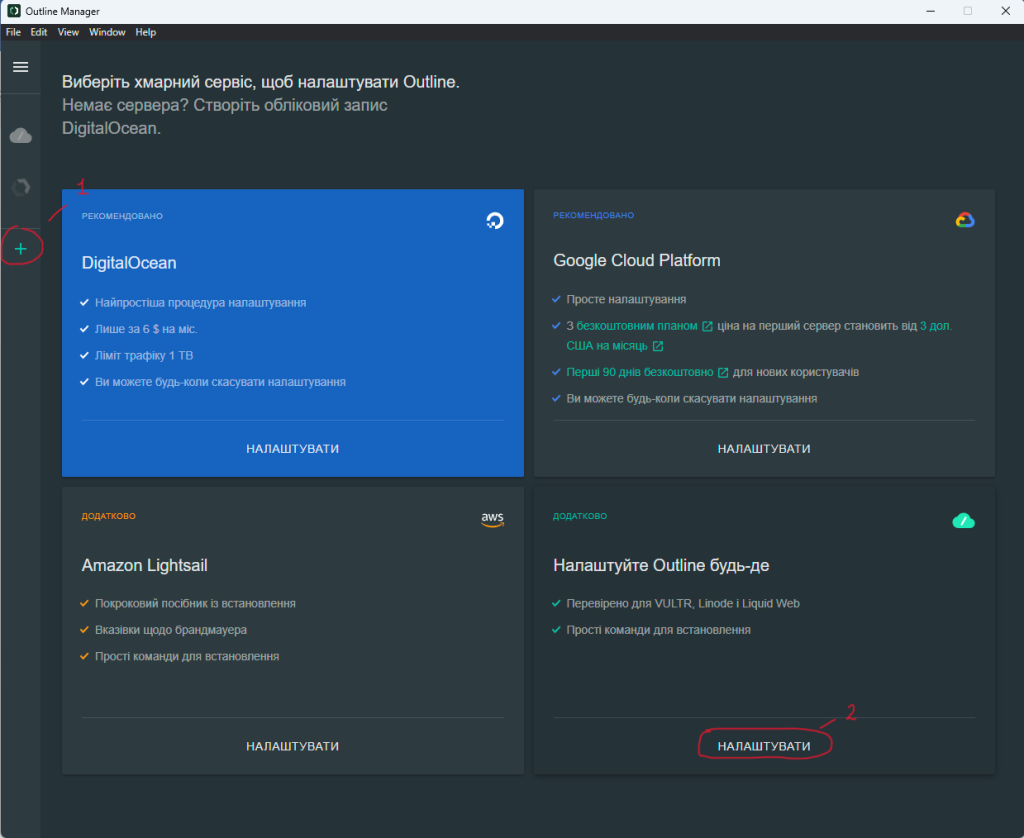Open the Window menu

[107, 32]
